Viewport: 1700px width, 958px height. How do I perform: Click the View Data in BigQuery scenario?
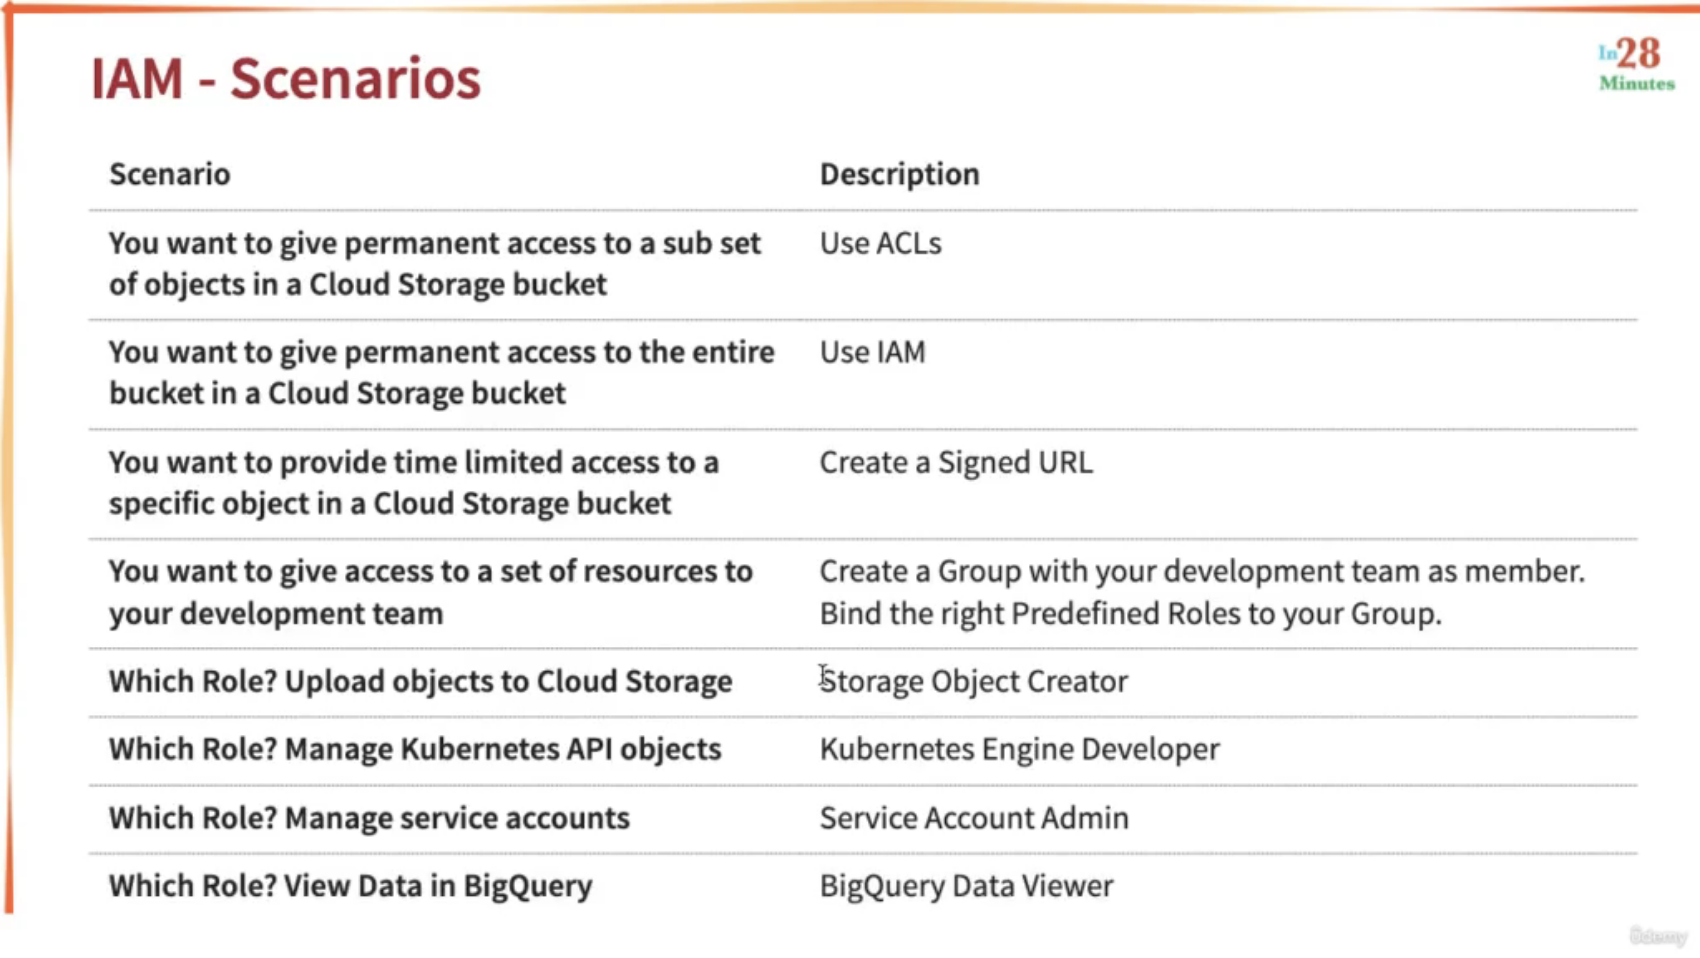351,886
